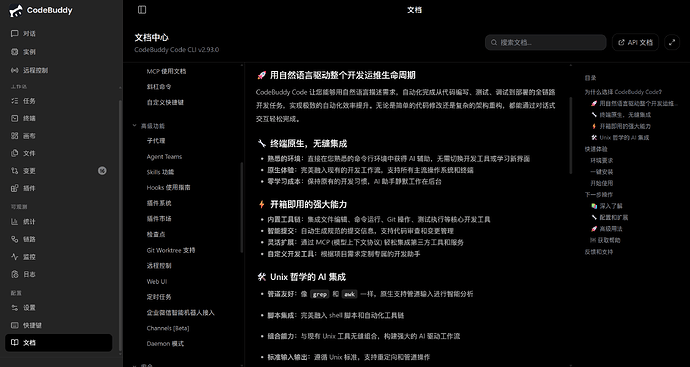The width and height of the screenshot is (690, 367).
Task: Jump to 终端原生，无缝集成 in table of contents
Action: [621, 115]
